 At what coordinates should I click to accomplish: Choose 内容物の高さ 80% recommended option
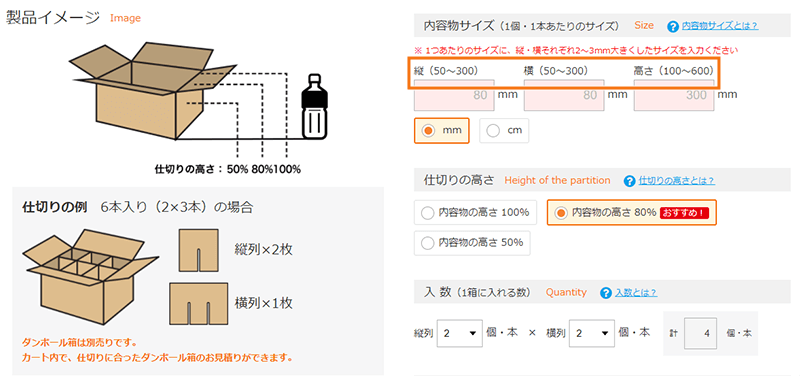pos(632,213)
